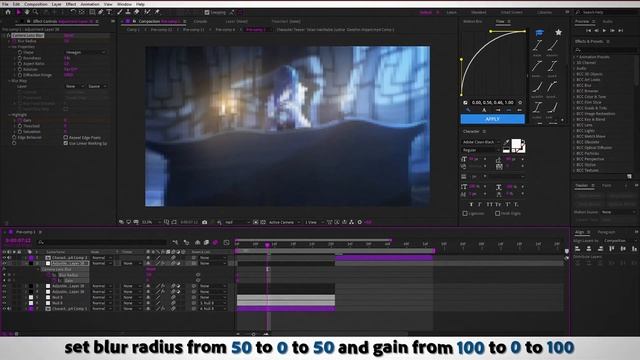Toggle Use Linear Working Space checkbox
This screenshot has width=640, height=360.
(66, 143)
